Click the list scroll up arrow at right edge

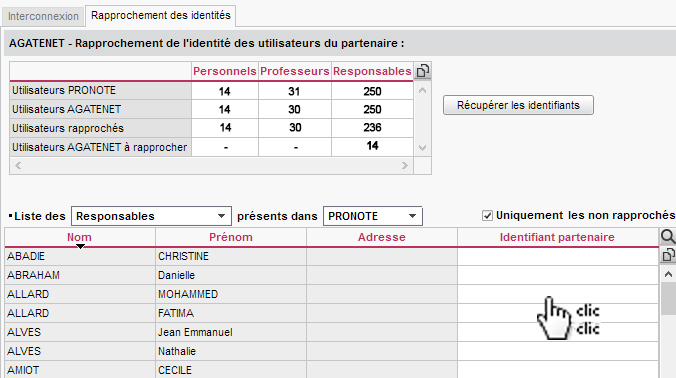click(668, 274)
